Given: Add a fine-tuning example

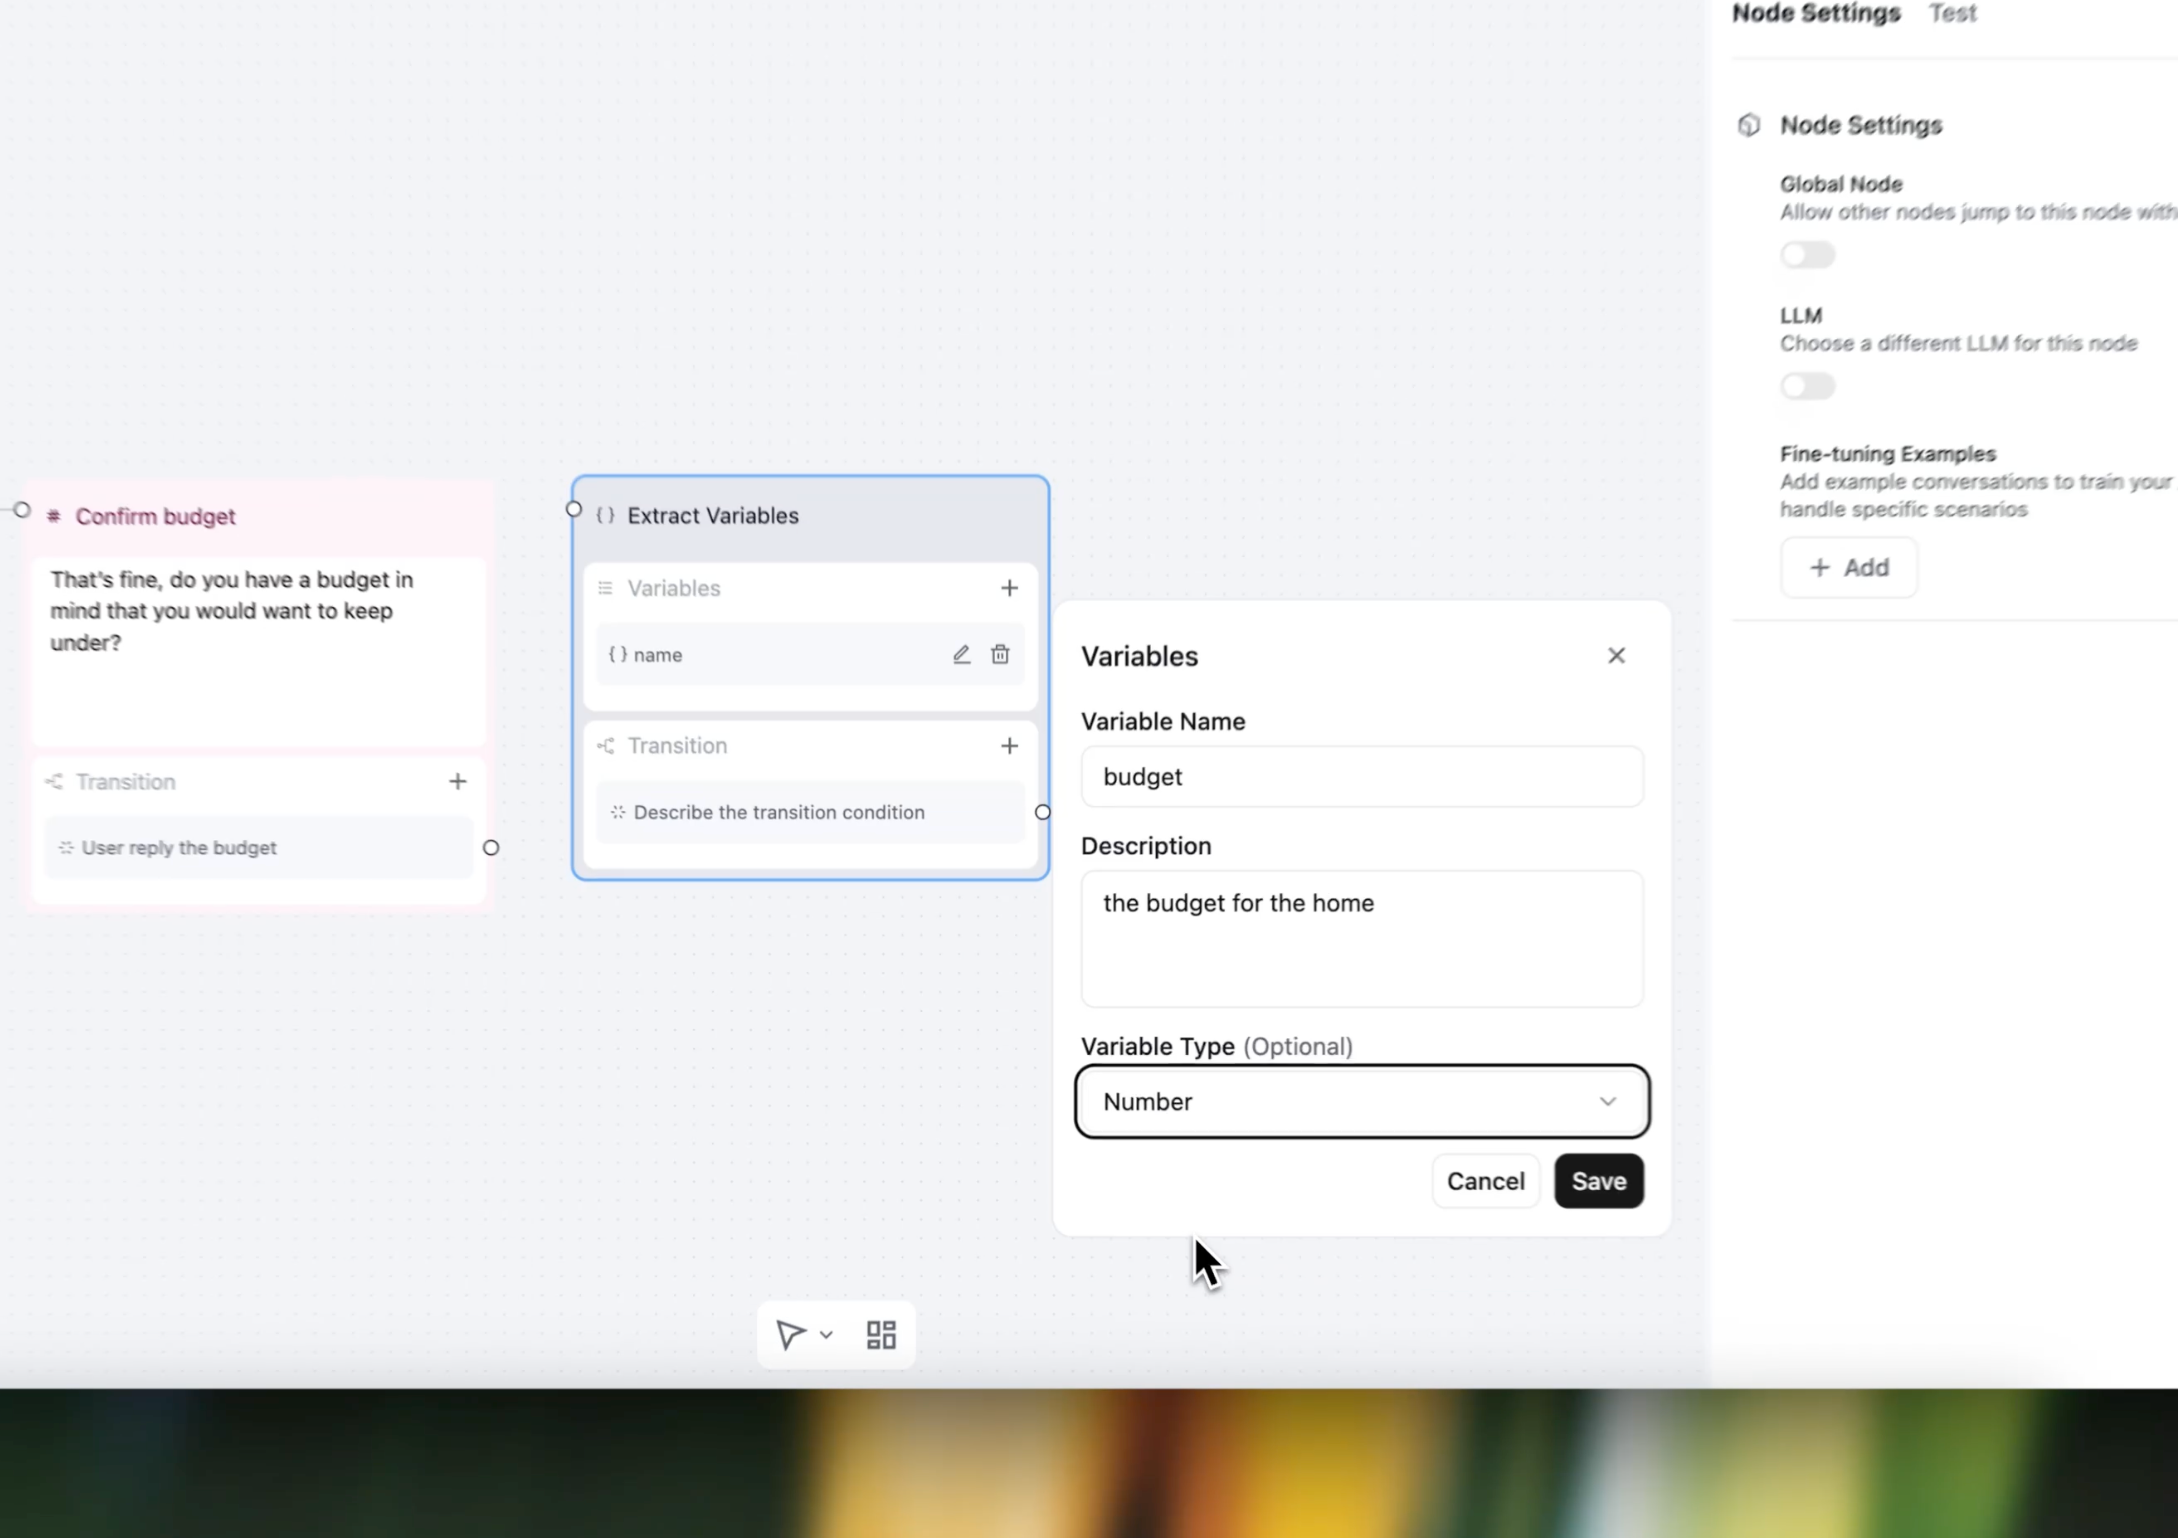Looking at the screenshot, I should (1848, 568).
